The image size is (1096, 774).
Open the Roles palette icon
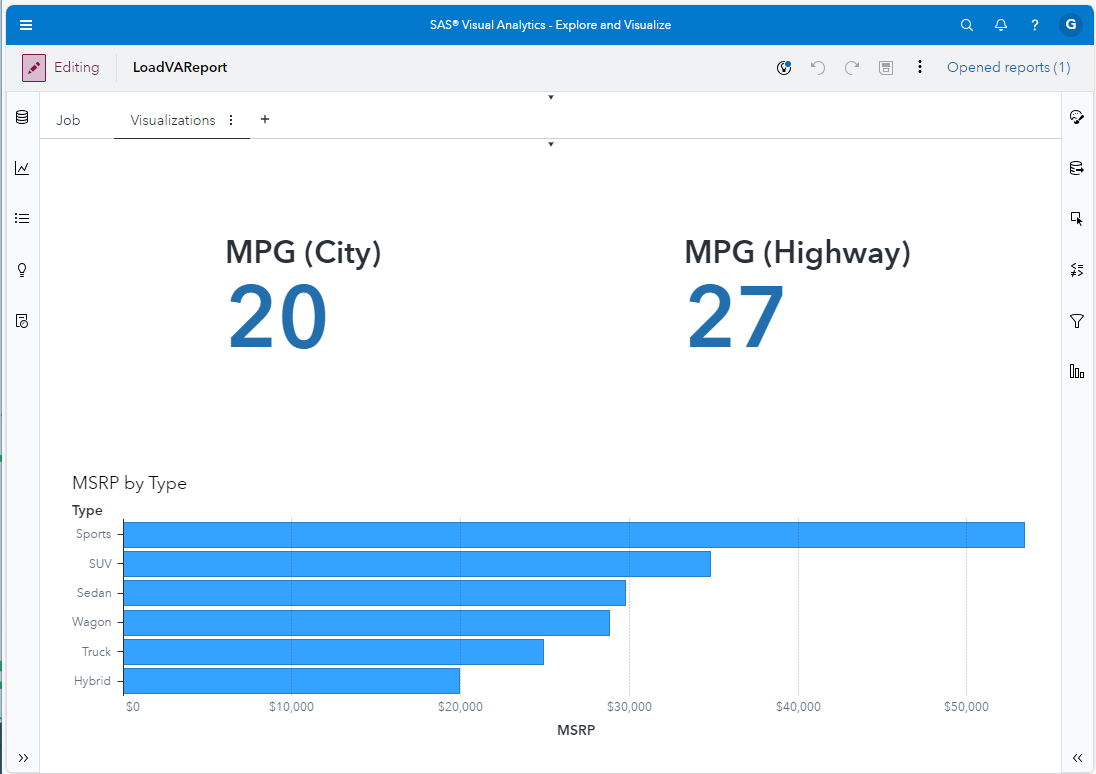(1077, 117)
